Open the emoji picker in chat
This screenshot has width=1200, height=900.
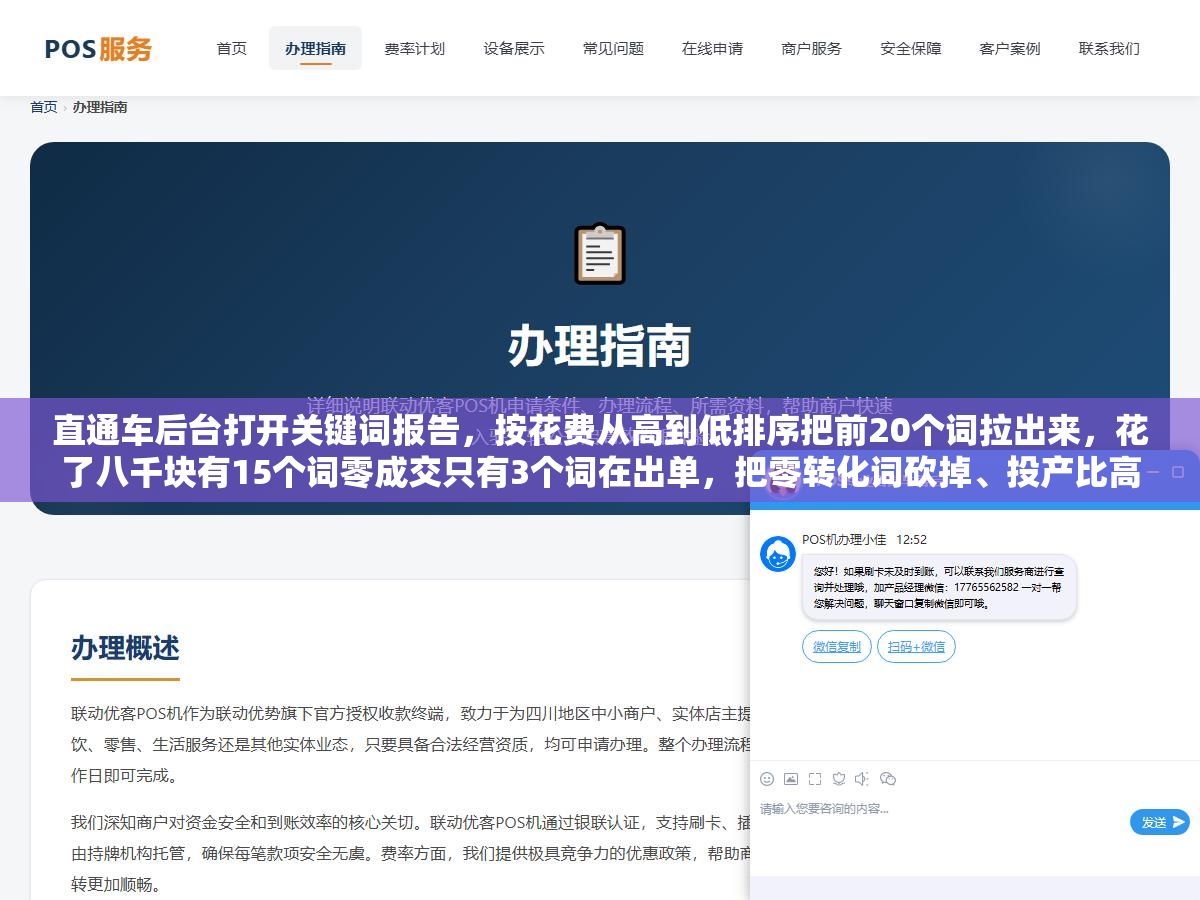(767, 779)
